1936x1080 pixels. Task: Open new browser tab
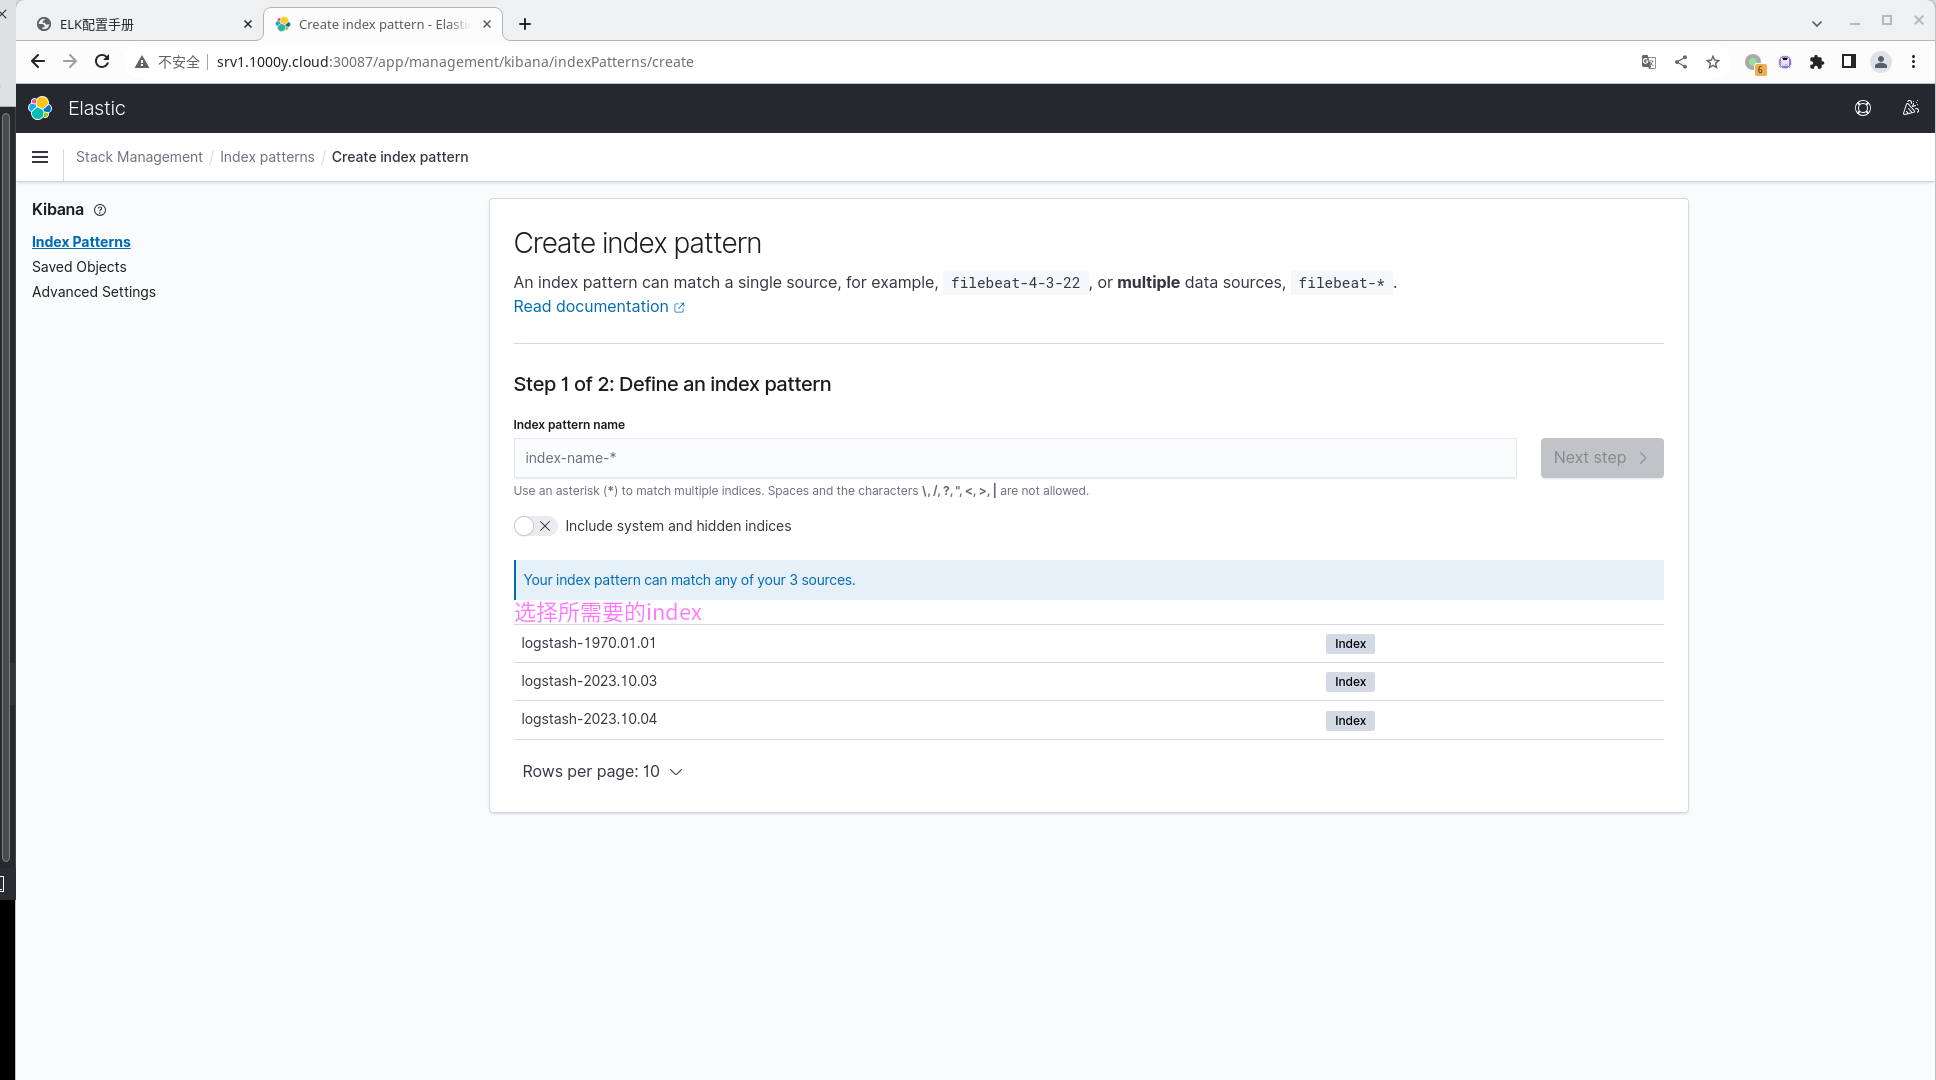525,24
